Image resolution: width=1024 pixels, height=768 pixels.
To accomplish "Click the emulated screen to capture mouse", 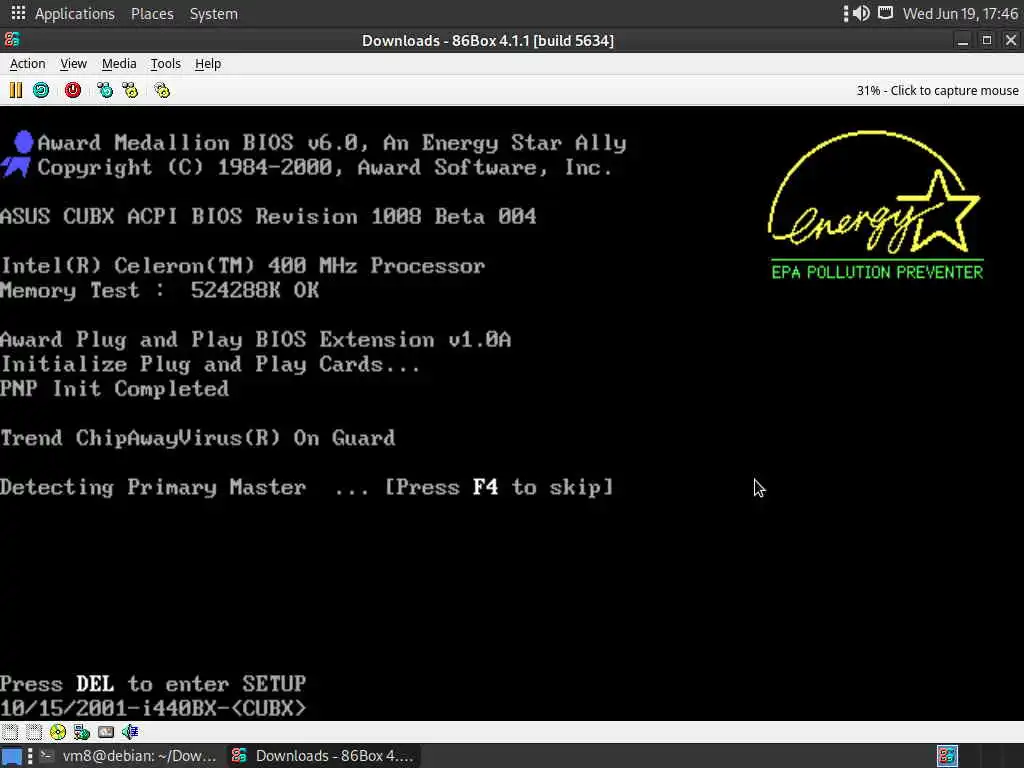I will point(512,413).
